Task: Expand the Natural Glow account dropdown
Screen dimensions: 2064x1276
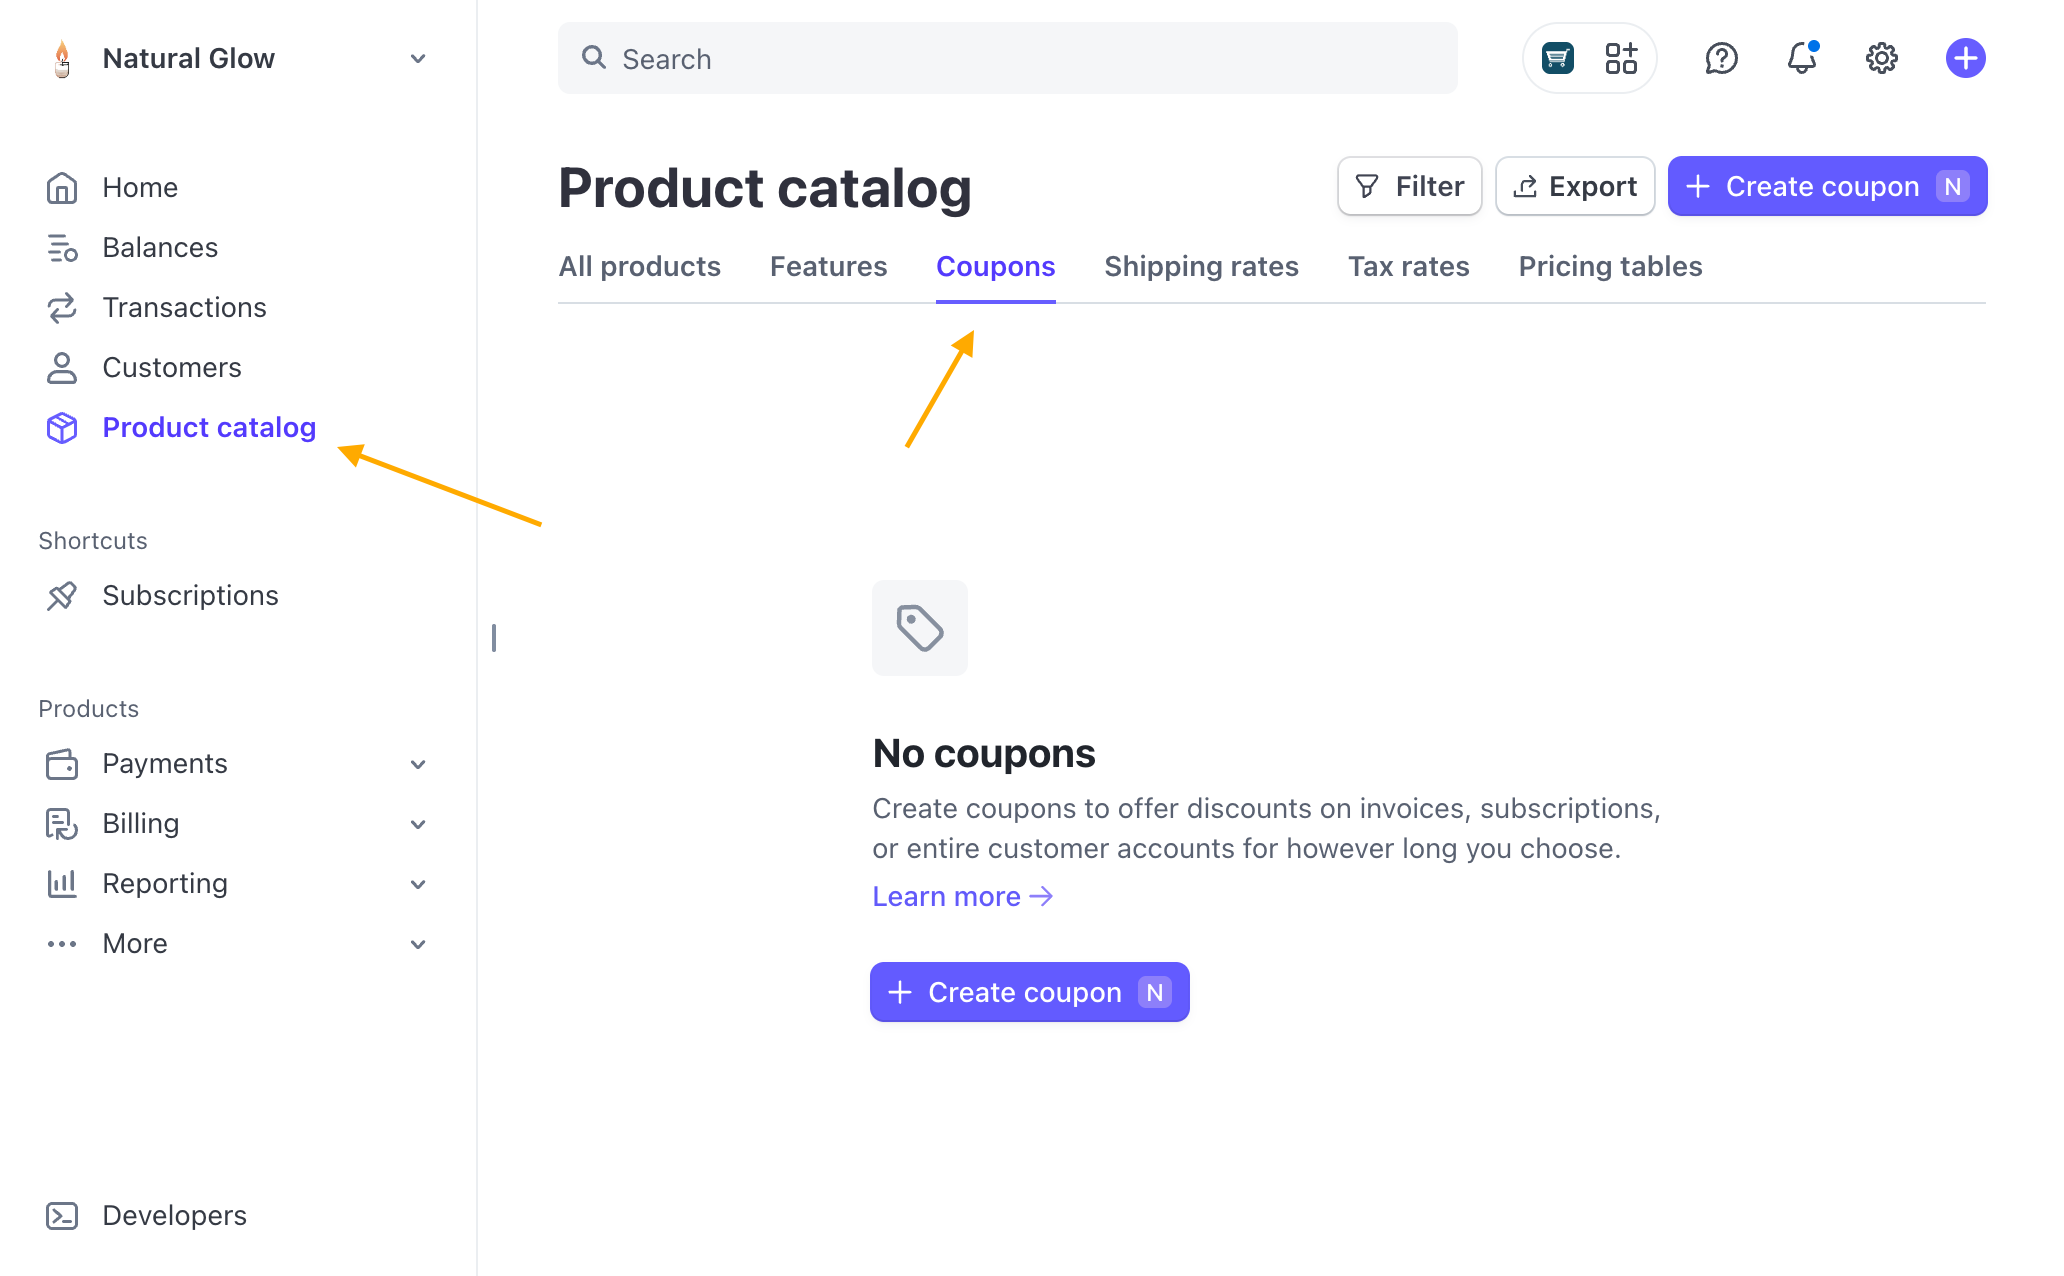Action: (418, 59)
